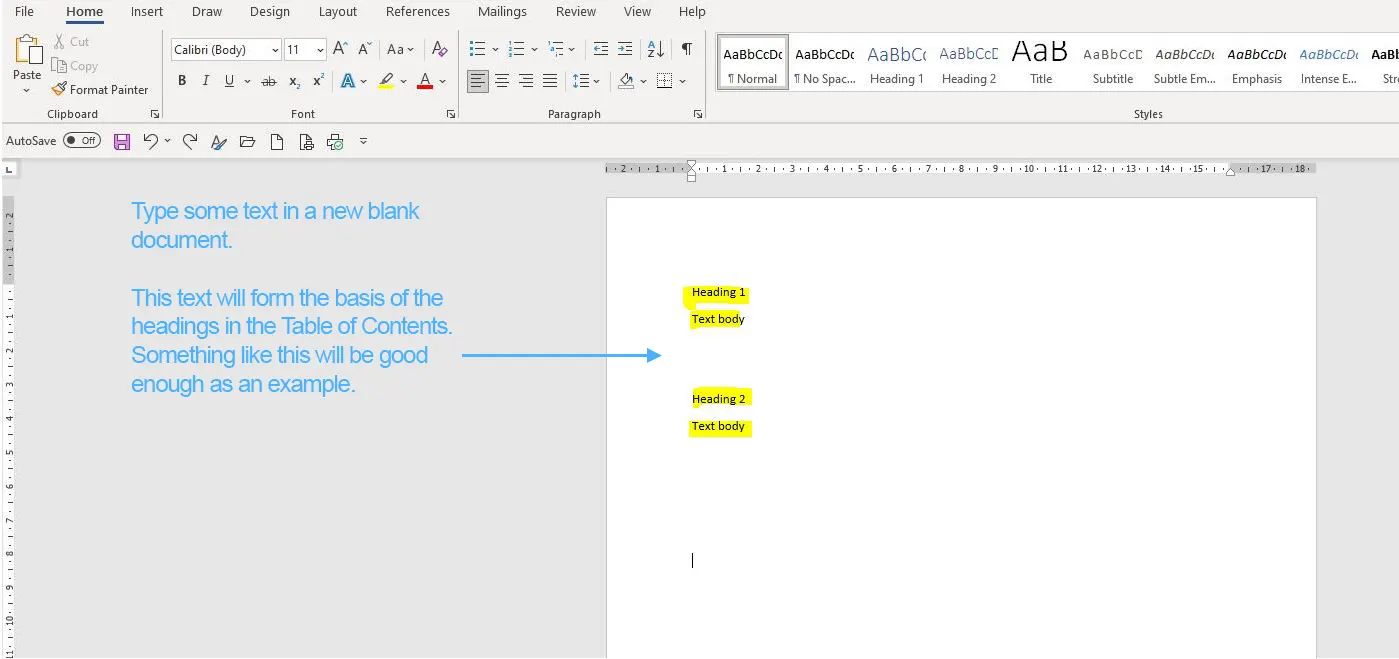The image size is (1399, 659).
Task: Toggle left alignment for the paragraph
Action: (478, 81)
